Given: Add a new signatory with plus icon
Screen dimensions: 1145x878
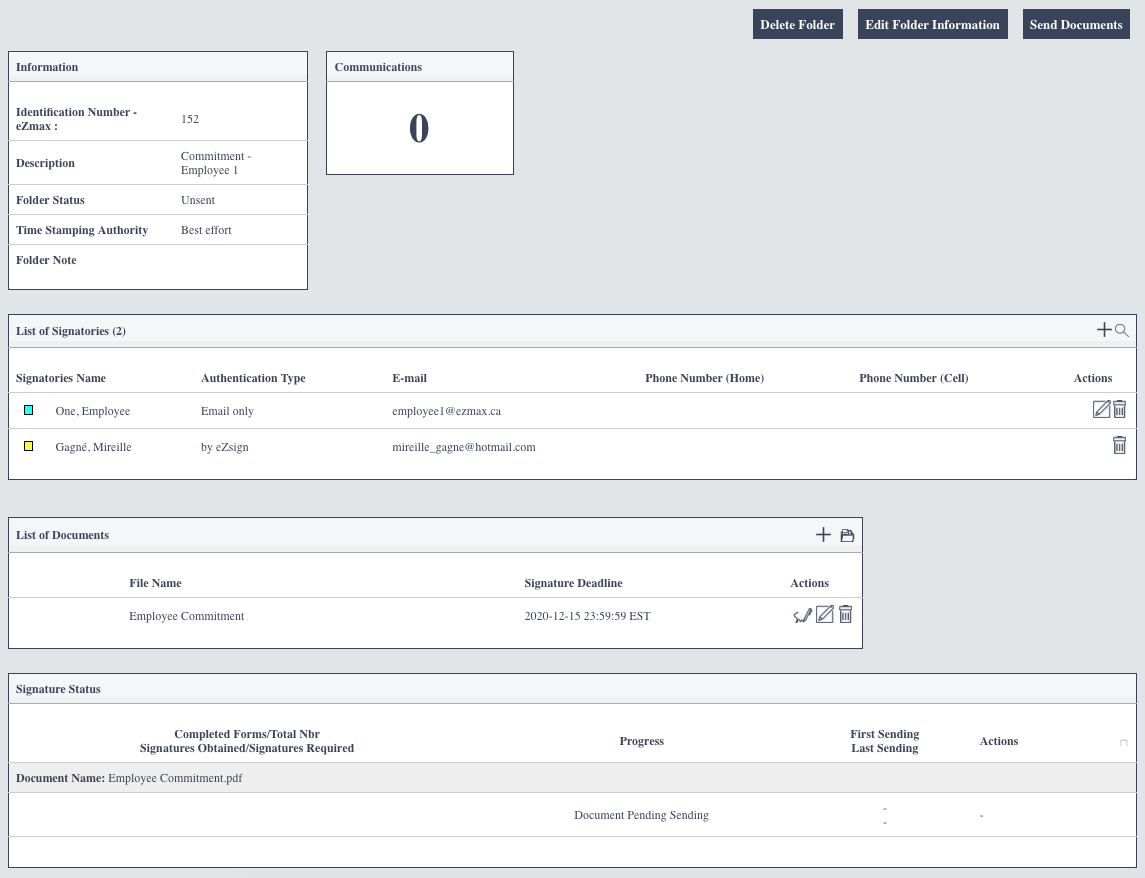Looking at the screenshot, I should tap(1103, 330).
